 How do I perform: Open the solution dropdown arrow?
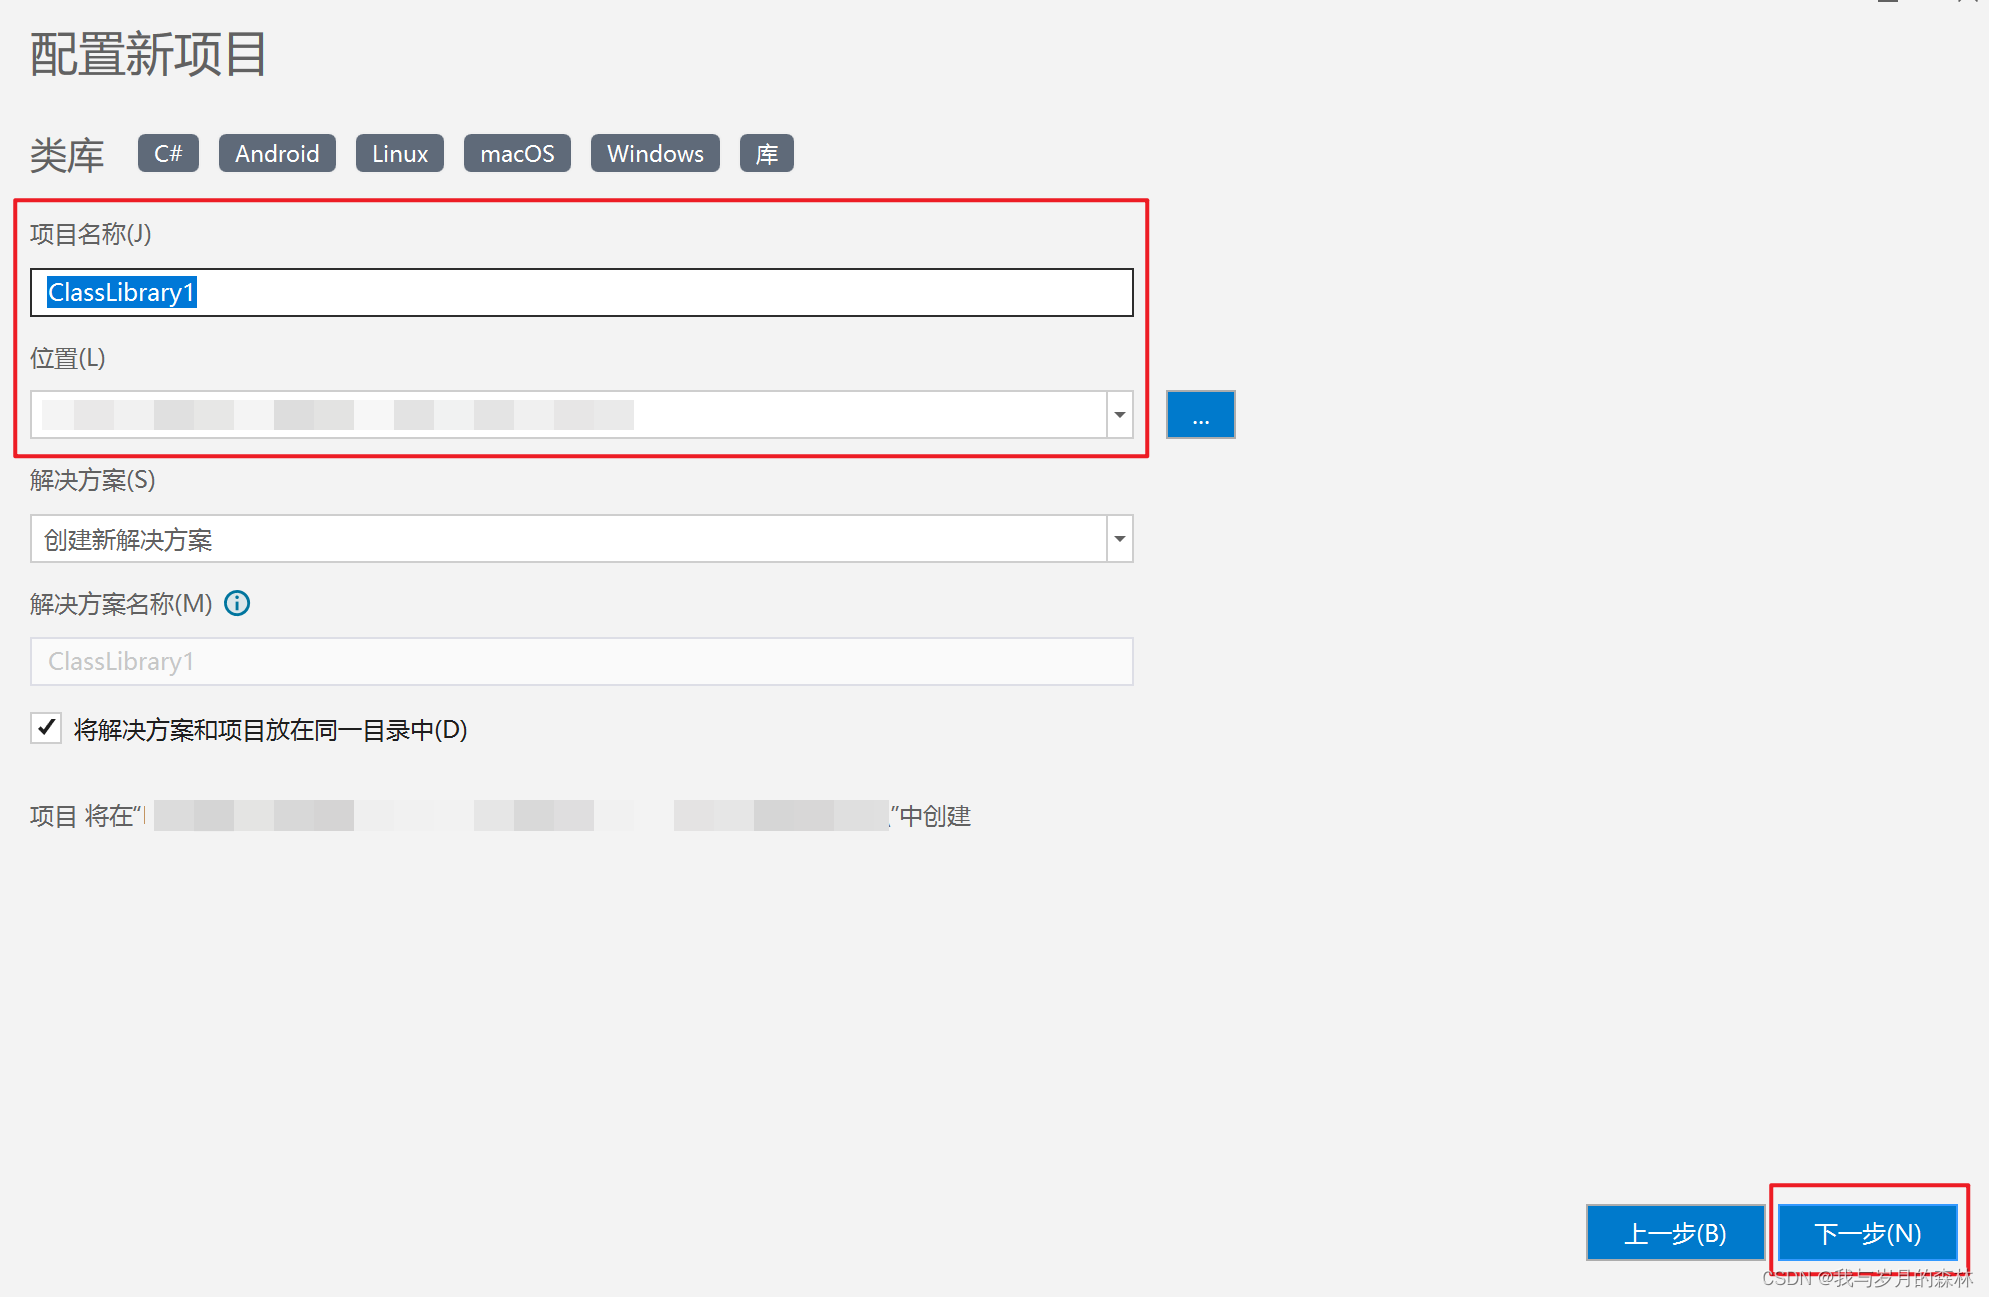[1119, 539]
